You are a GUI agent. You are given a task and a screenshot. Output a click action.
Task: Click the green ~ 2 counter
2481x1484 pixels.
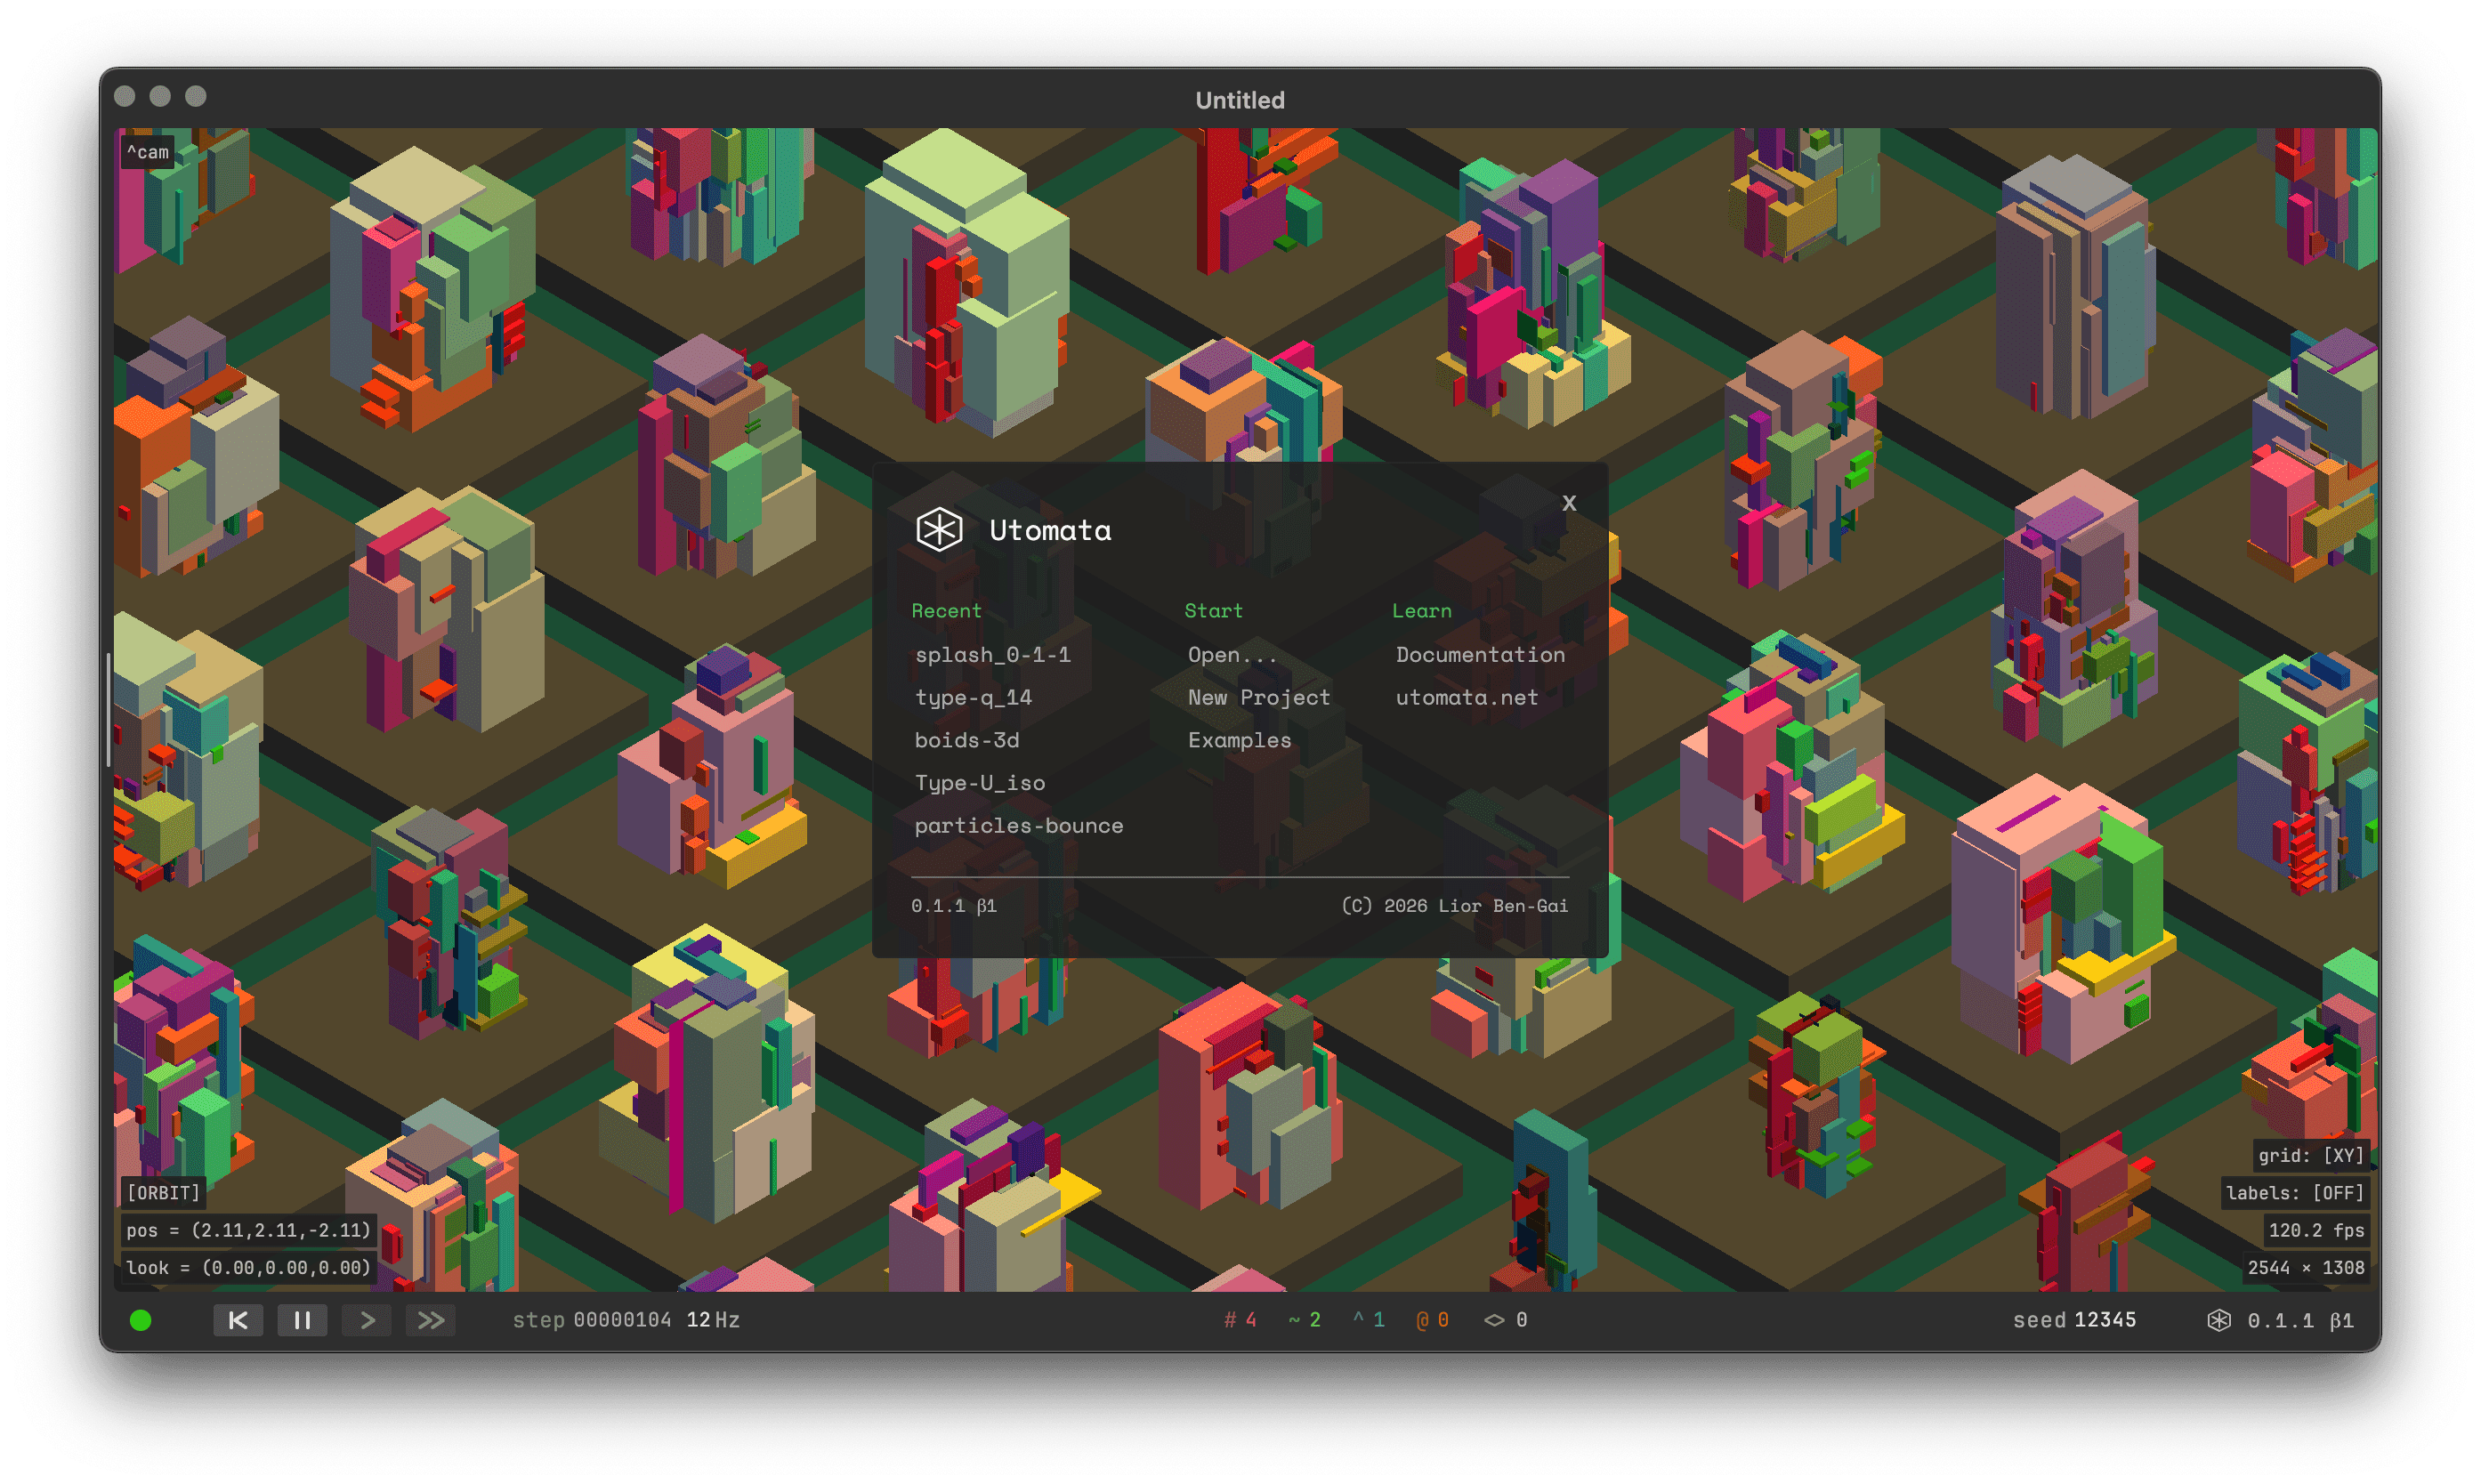tap(1305, 1320)
